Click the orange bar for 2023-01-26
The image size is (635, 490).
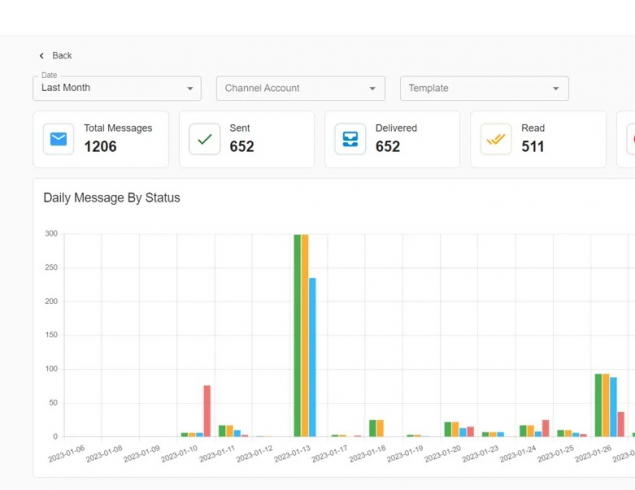[x=606, y=405]
